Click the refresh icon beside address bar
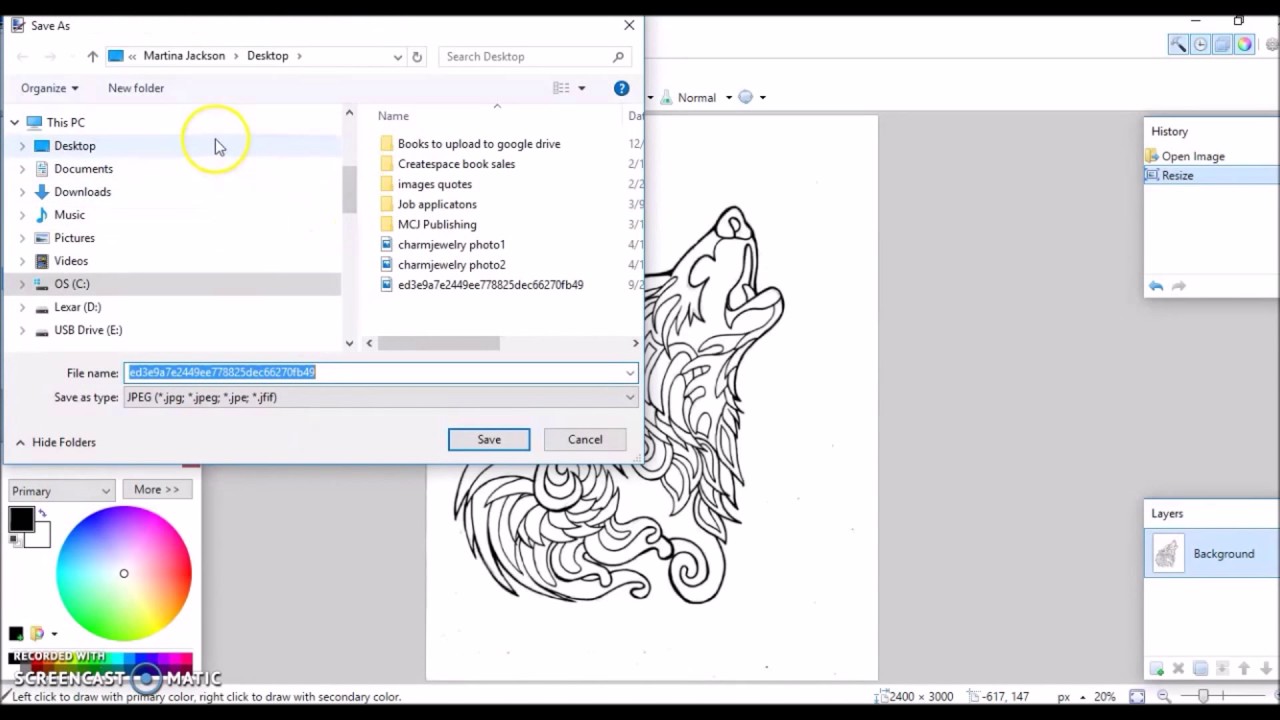This screenshot has width=1280, height=720. point(417,57)
